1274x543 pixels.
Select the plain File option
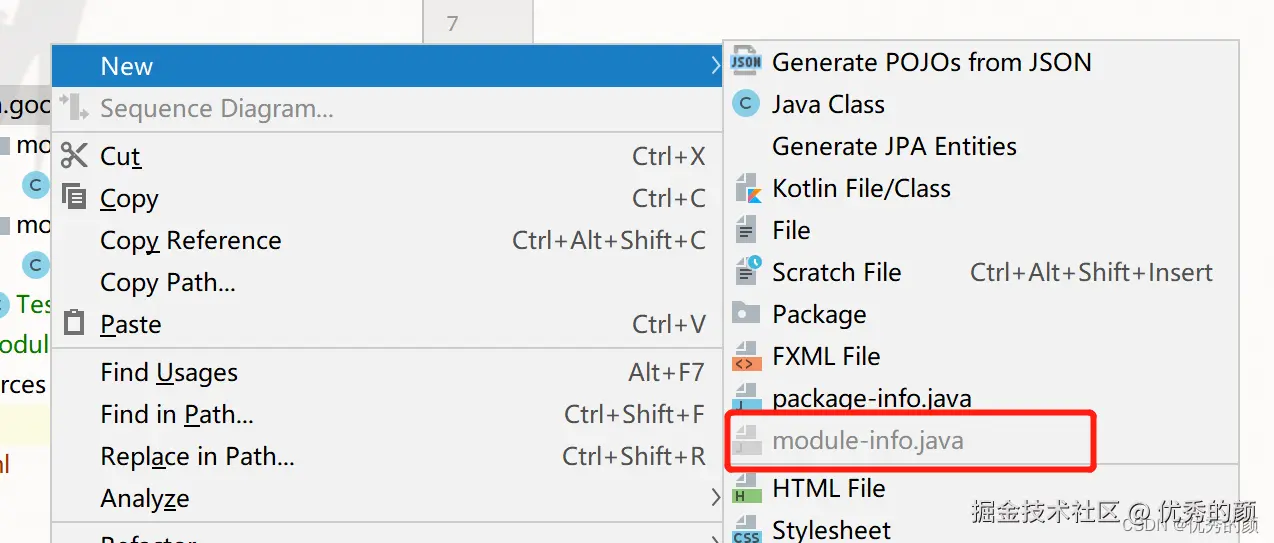pos(791,231)
